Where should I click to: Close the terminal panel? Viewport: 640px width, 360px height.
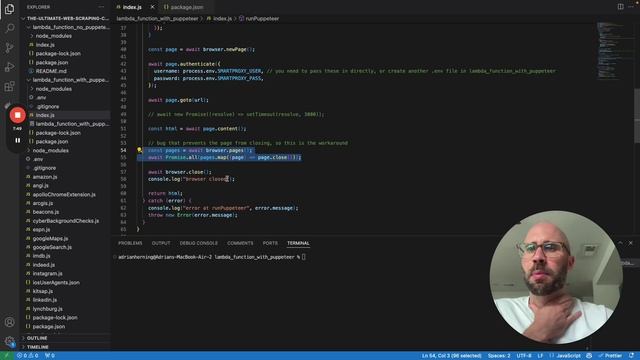(x=631, y=243)
